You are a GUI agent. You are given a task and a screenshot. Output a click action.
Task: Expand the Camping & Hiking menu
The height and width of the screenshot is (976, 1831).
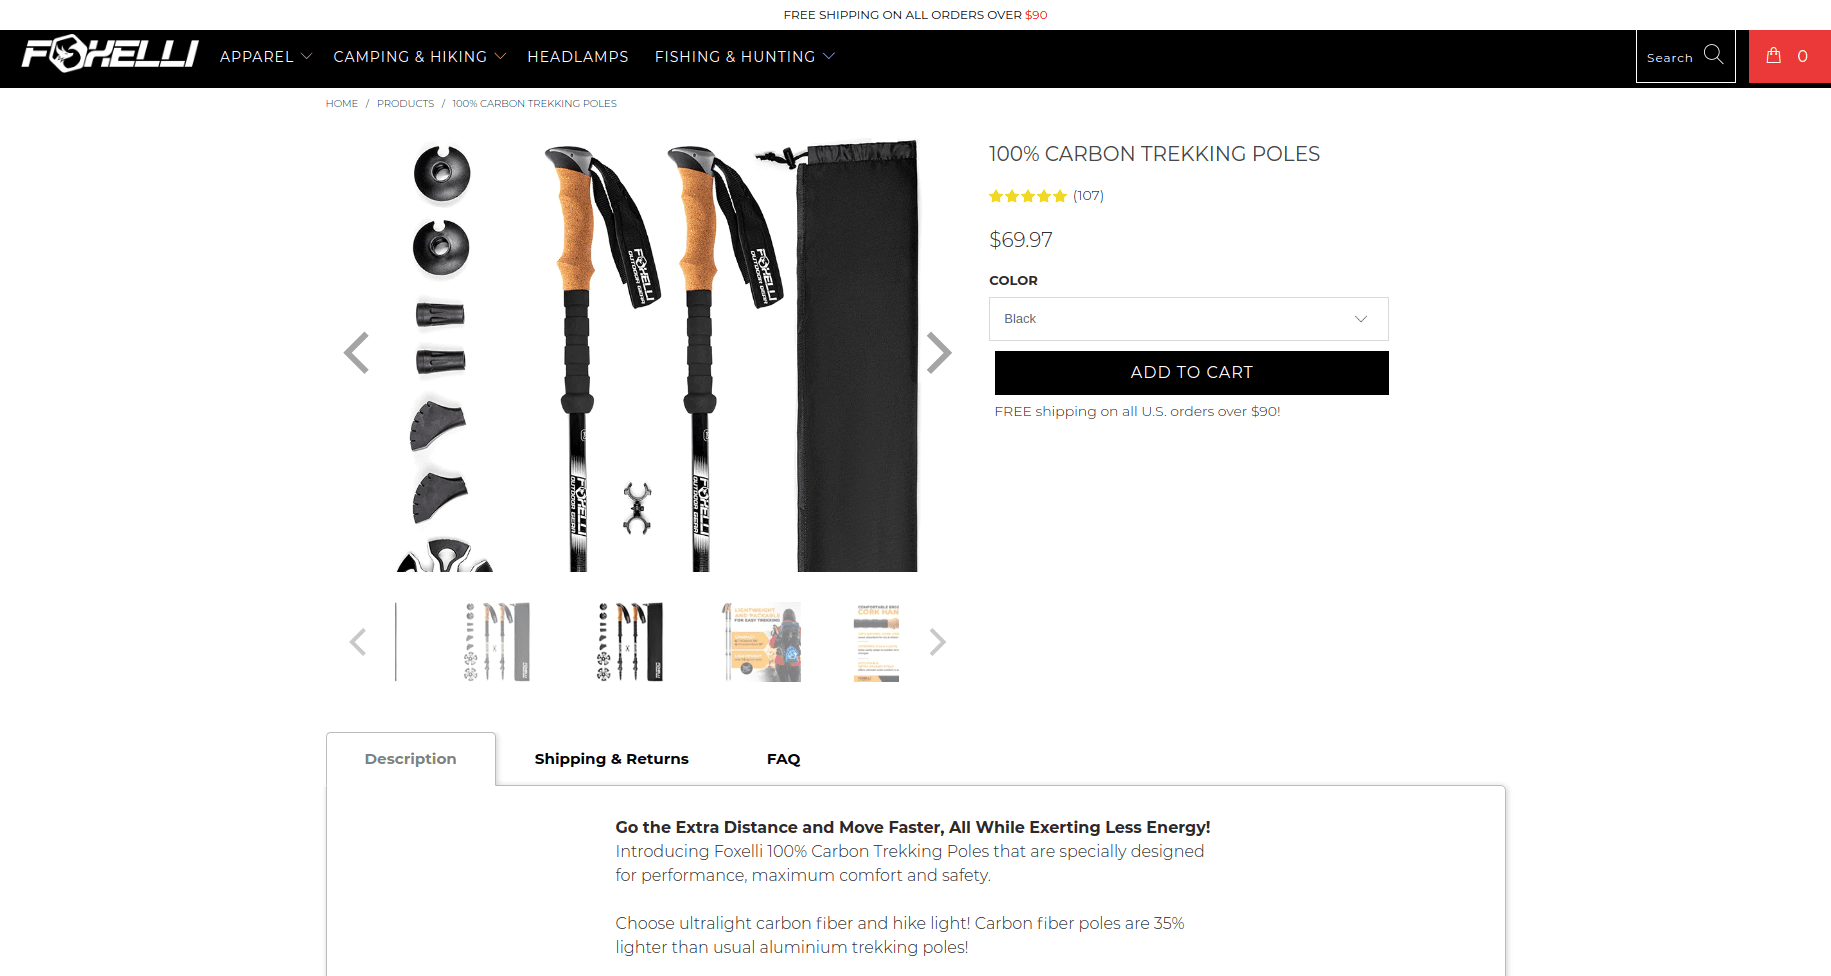(420, 57)
